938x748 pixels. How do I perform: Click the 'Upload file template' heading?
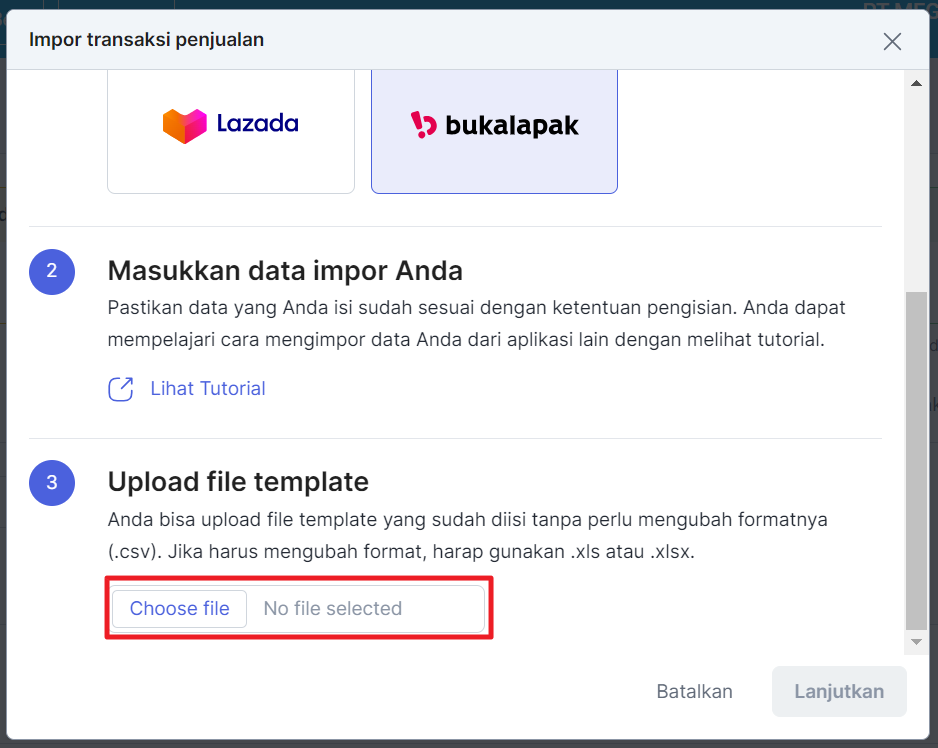(x=238, y=482)
